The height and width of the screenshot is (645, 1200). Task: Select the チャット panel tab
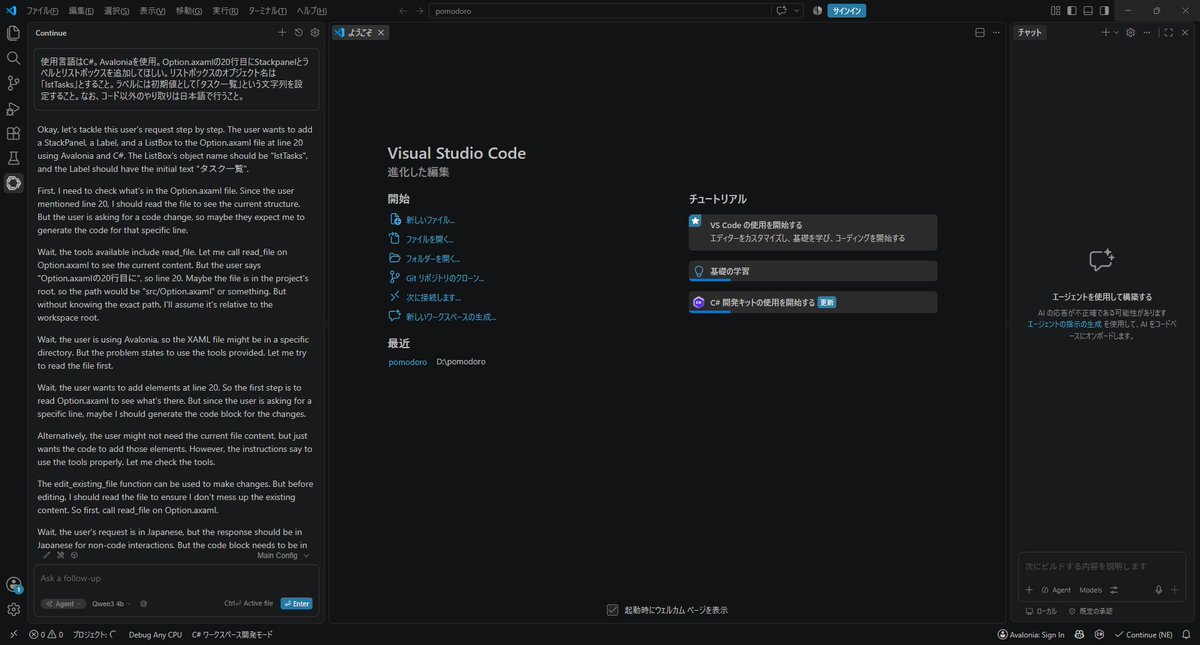coord(1029,32)
